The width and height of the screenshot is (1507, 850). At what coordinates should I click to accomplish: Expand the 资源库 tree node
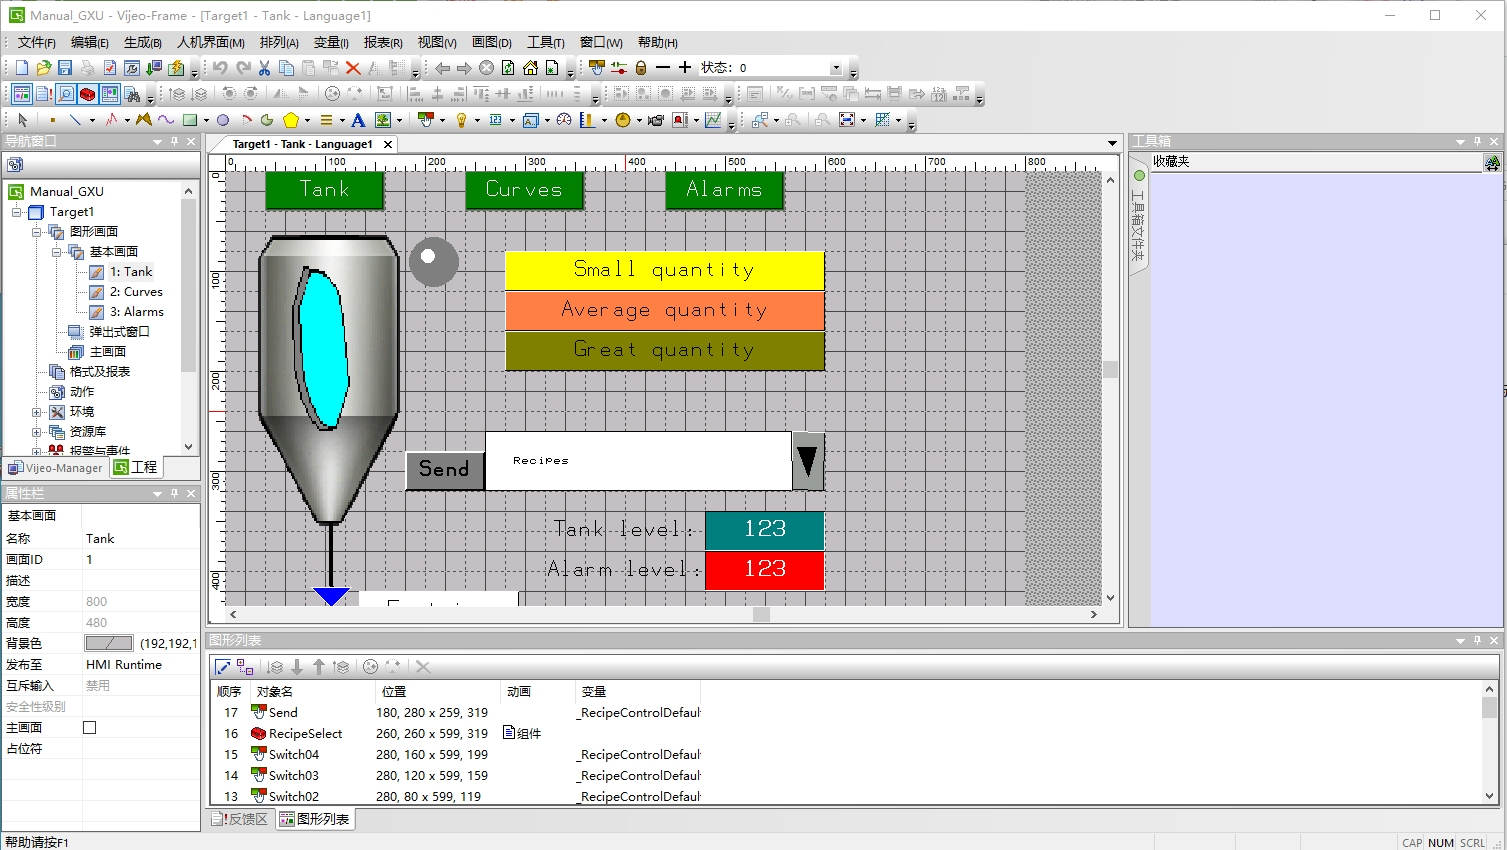coord(37,432)
